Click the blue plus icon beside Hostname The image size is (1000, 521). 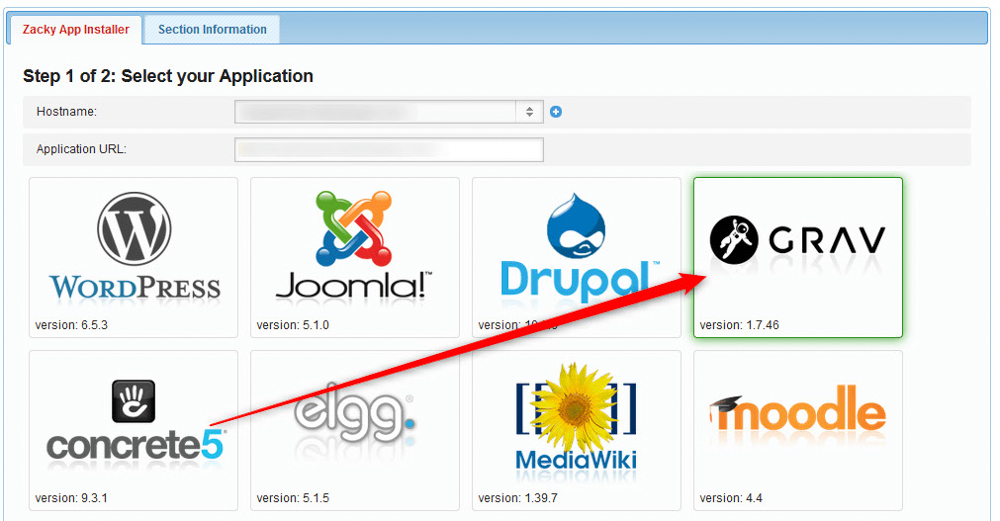pyautogui.click(x=556, y=112)
